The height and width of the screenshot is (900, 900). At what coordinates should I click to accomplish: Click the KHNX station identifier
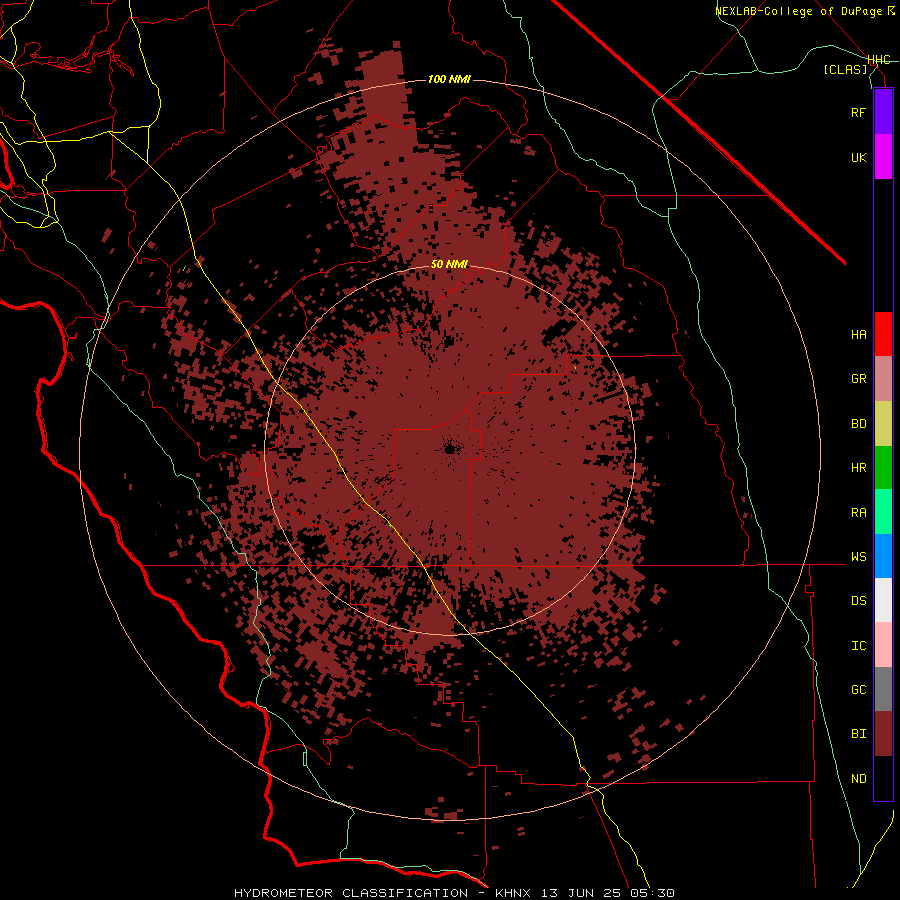(513, 893)
